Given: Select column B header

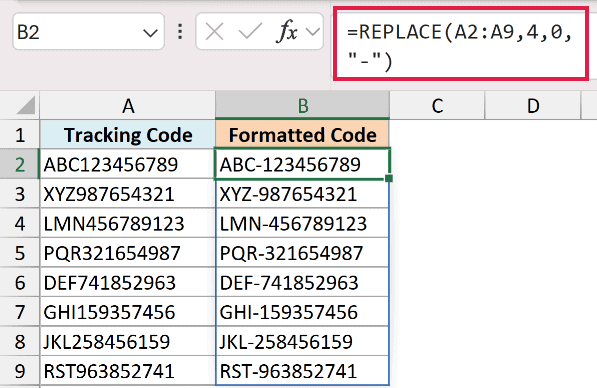Looking at the screenshot, I should pyautogui.click(x=303, y=105).
